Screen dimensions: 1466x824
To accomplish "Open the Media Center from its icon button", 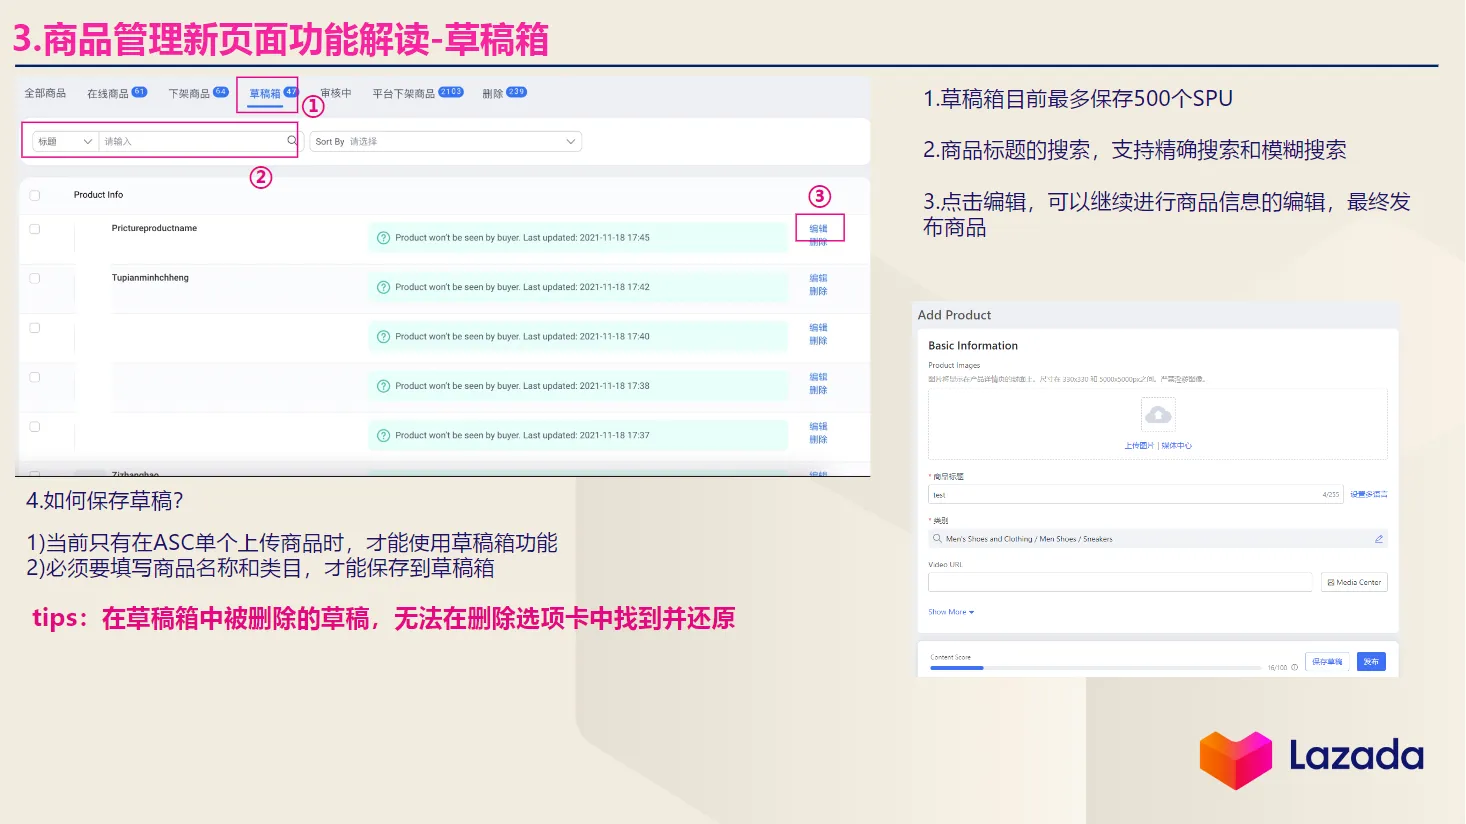I will 1353,581.
